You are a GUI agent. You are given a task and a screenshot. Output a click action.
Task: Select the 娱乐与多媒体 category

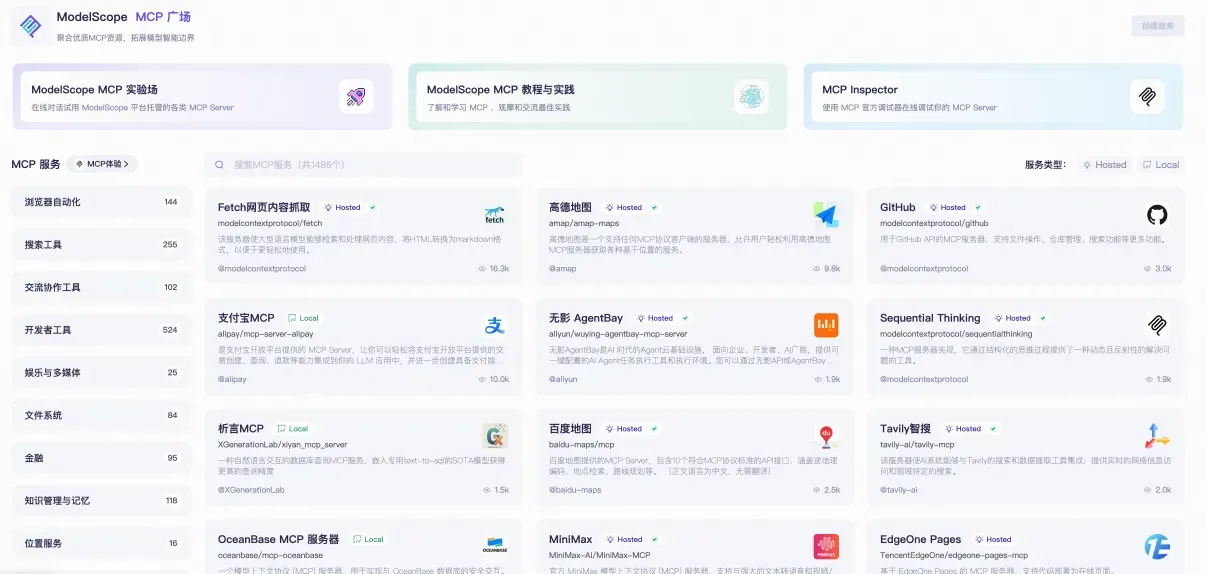pyautogui.click(x=101, y=373)
